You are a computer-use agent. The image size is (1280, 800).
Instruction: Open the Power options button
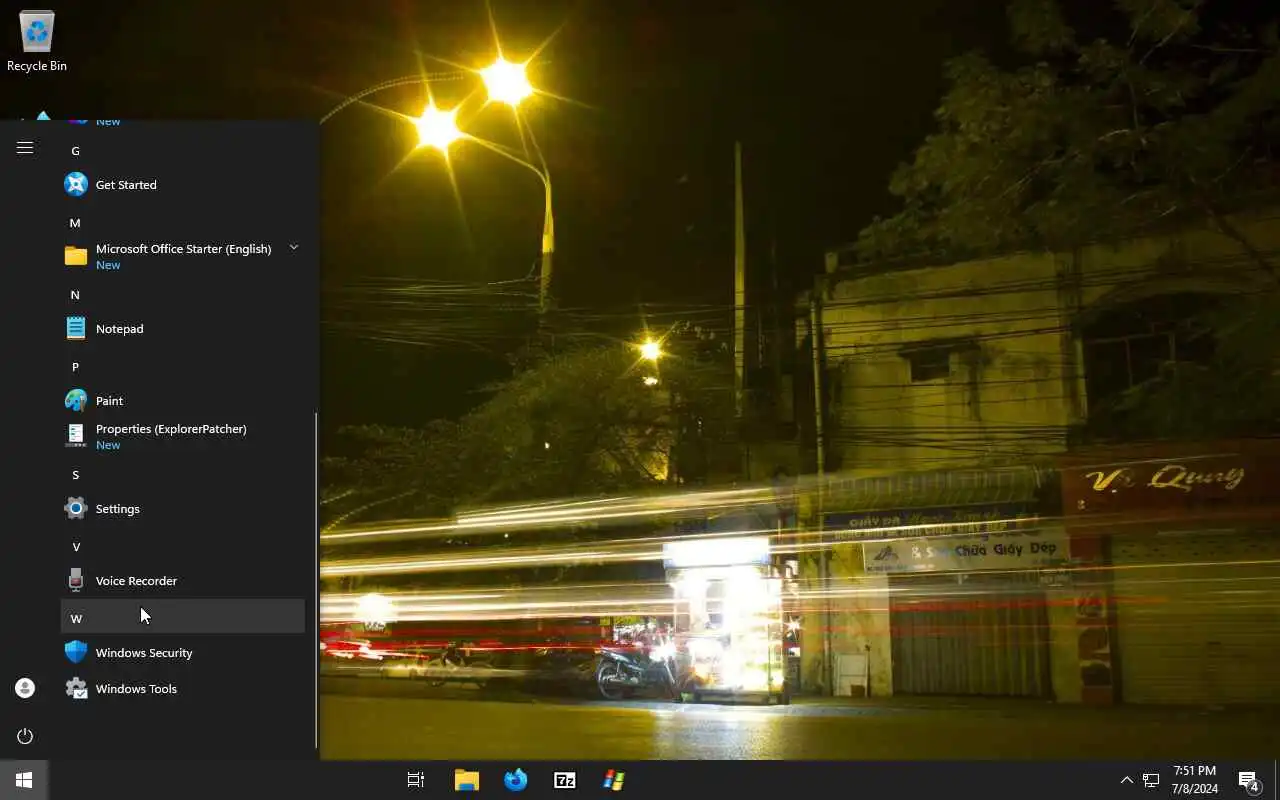[x=25, y=736]
